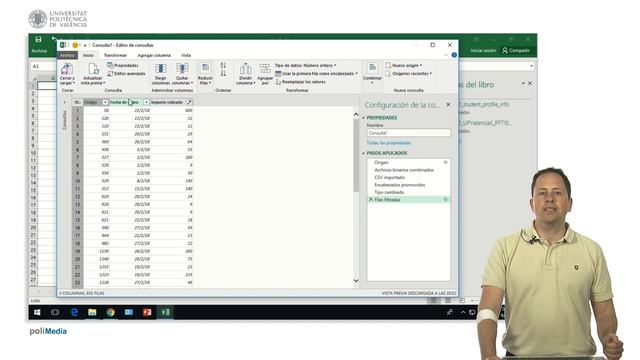Viewport: 640px width, 360px height.
Task: Click the Agrupar por icon
Action: click(265, 69)
